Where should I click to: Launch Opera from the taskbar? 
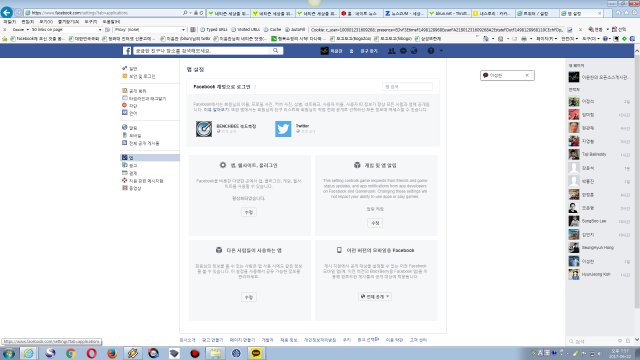(x=91, y=353)
